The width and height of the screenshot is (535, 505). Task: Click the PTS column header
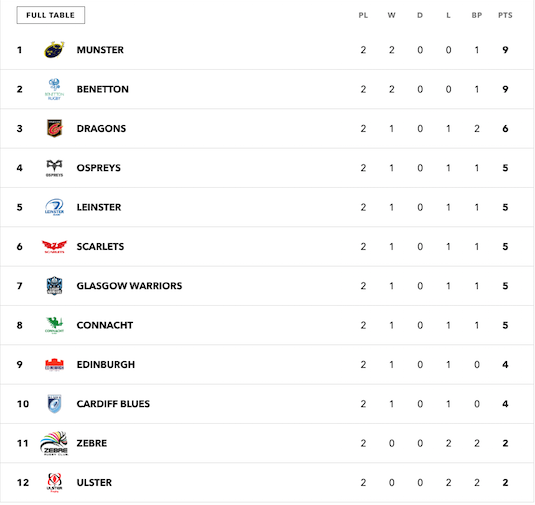505,15
